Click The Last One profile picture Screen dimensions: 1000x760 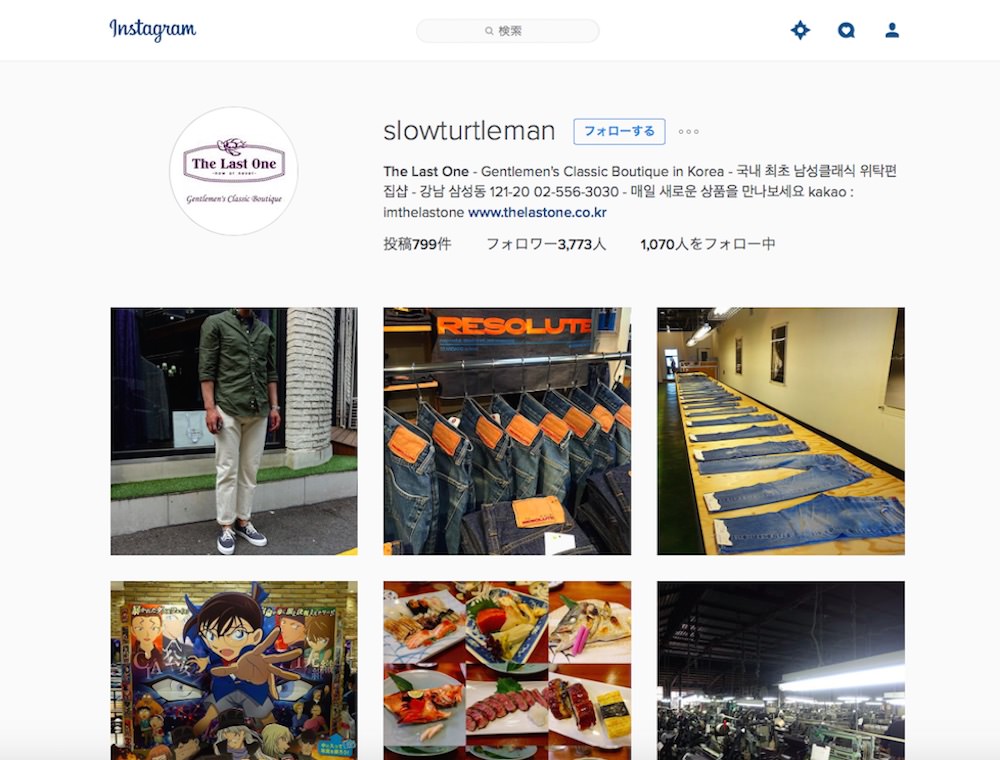234,171
